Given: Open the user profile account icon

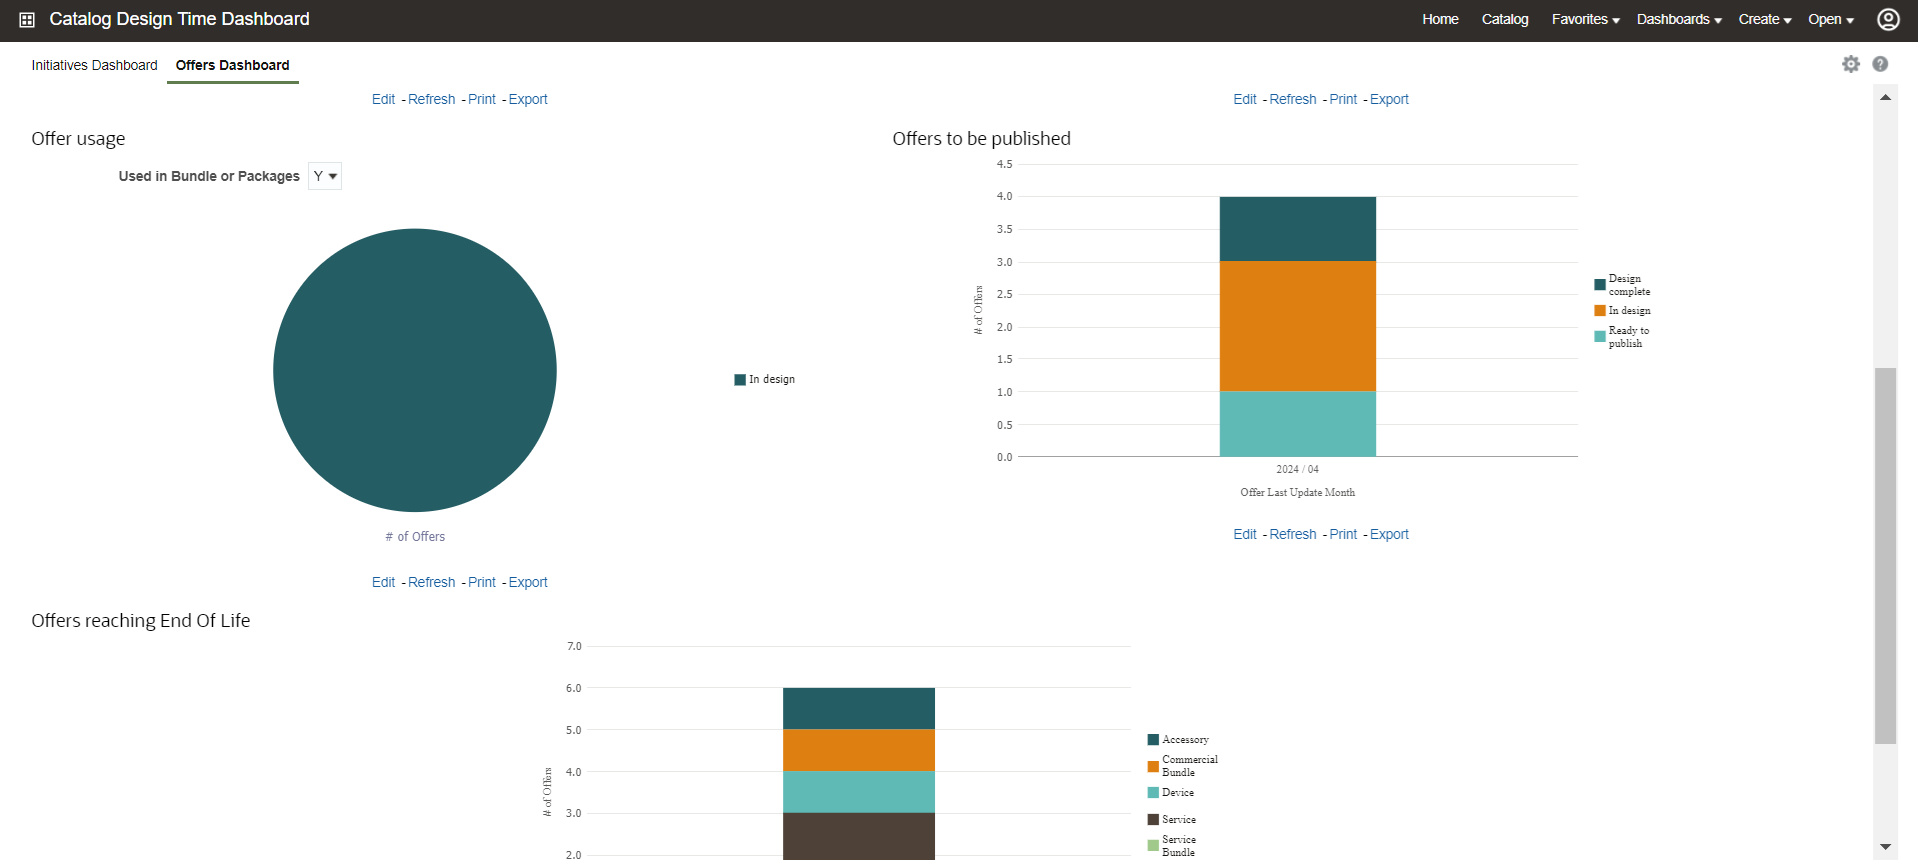Looking at the screenshot, I should click(x=1888, y=19).
